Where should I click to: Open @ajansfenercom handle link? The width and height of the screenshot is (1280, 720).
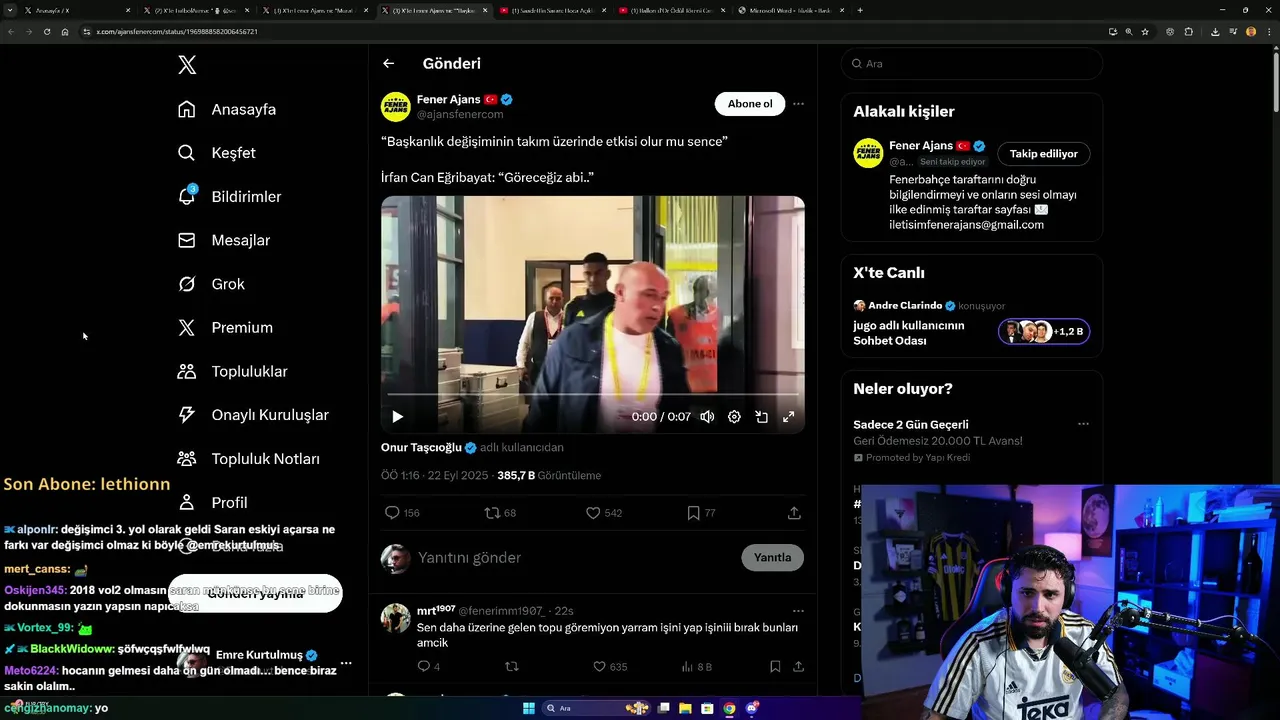point(460,115)
